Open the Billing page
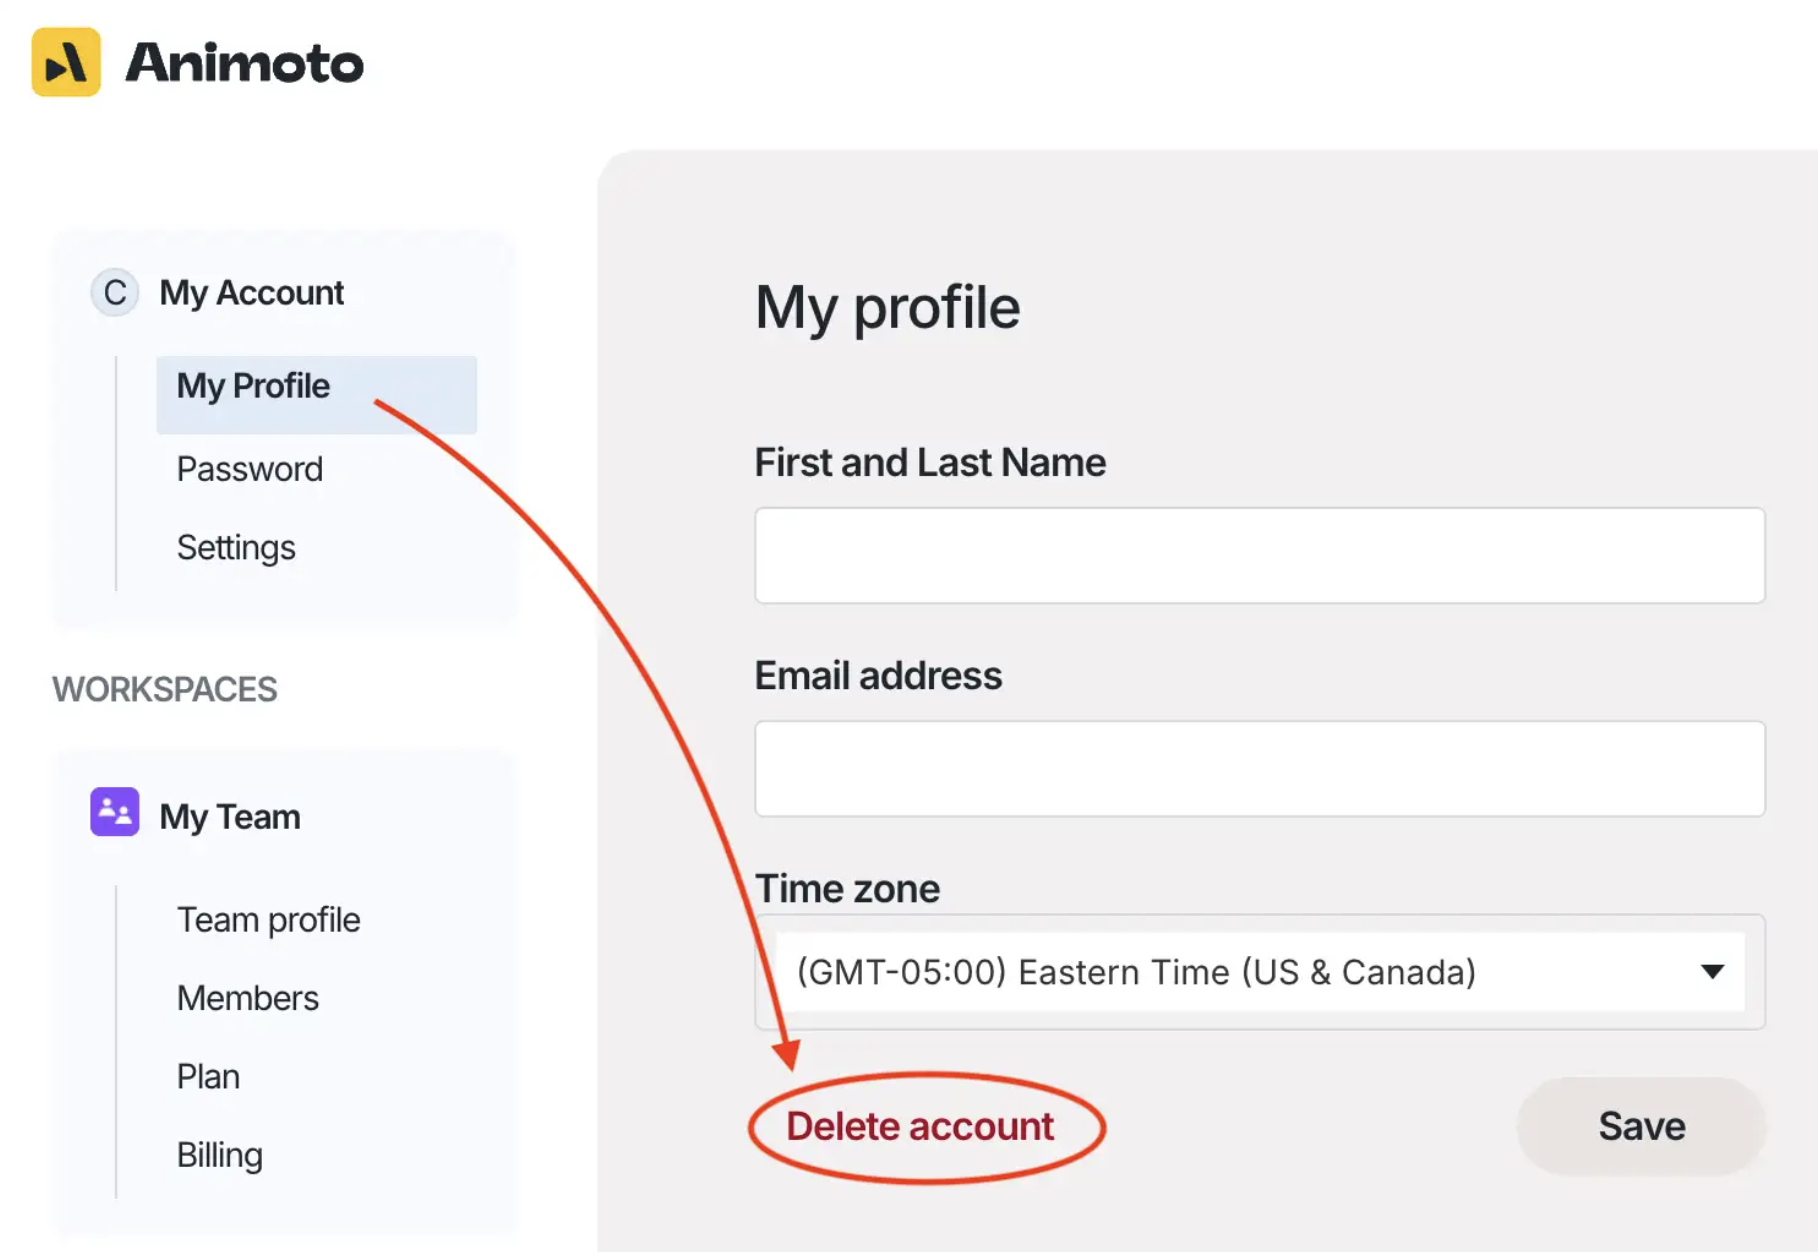 (220, 1155)
